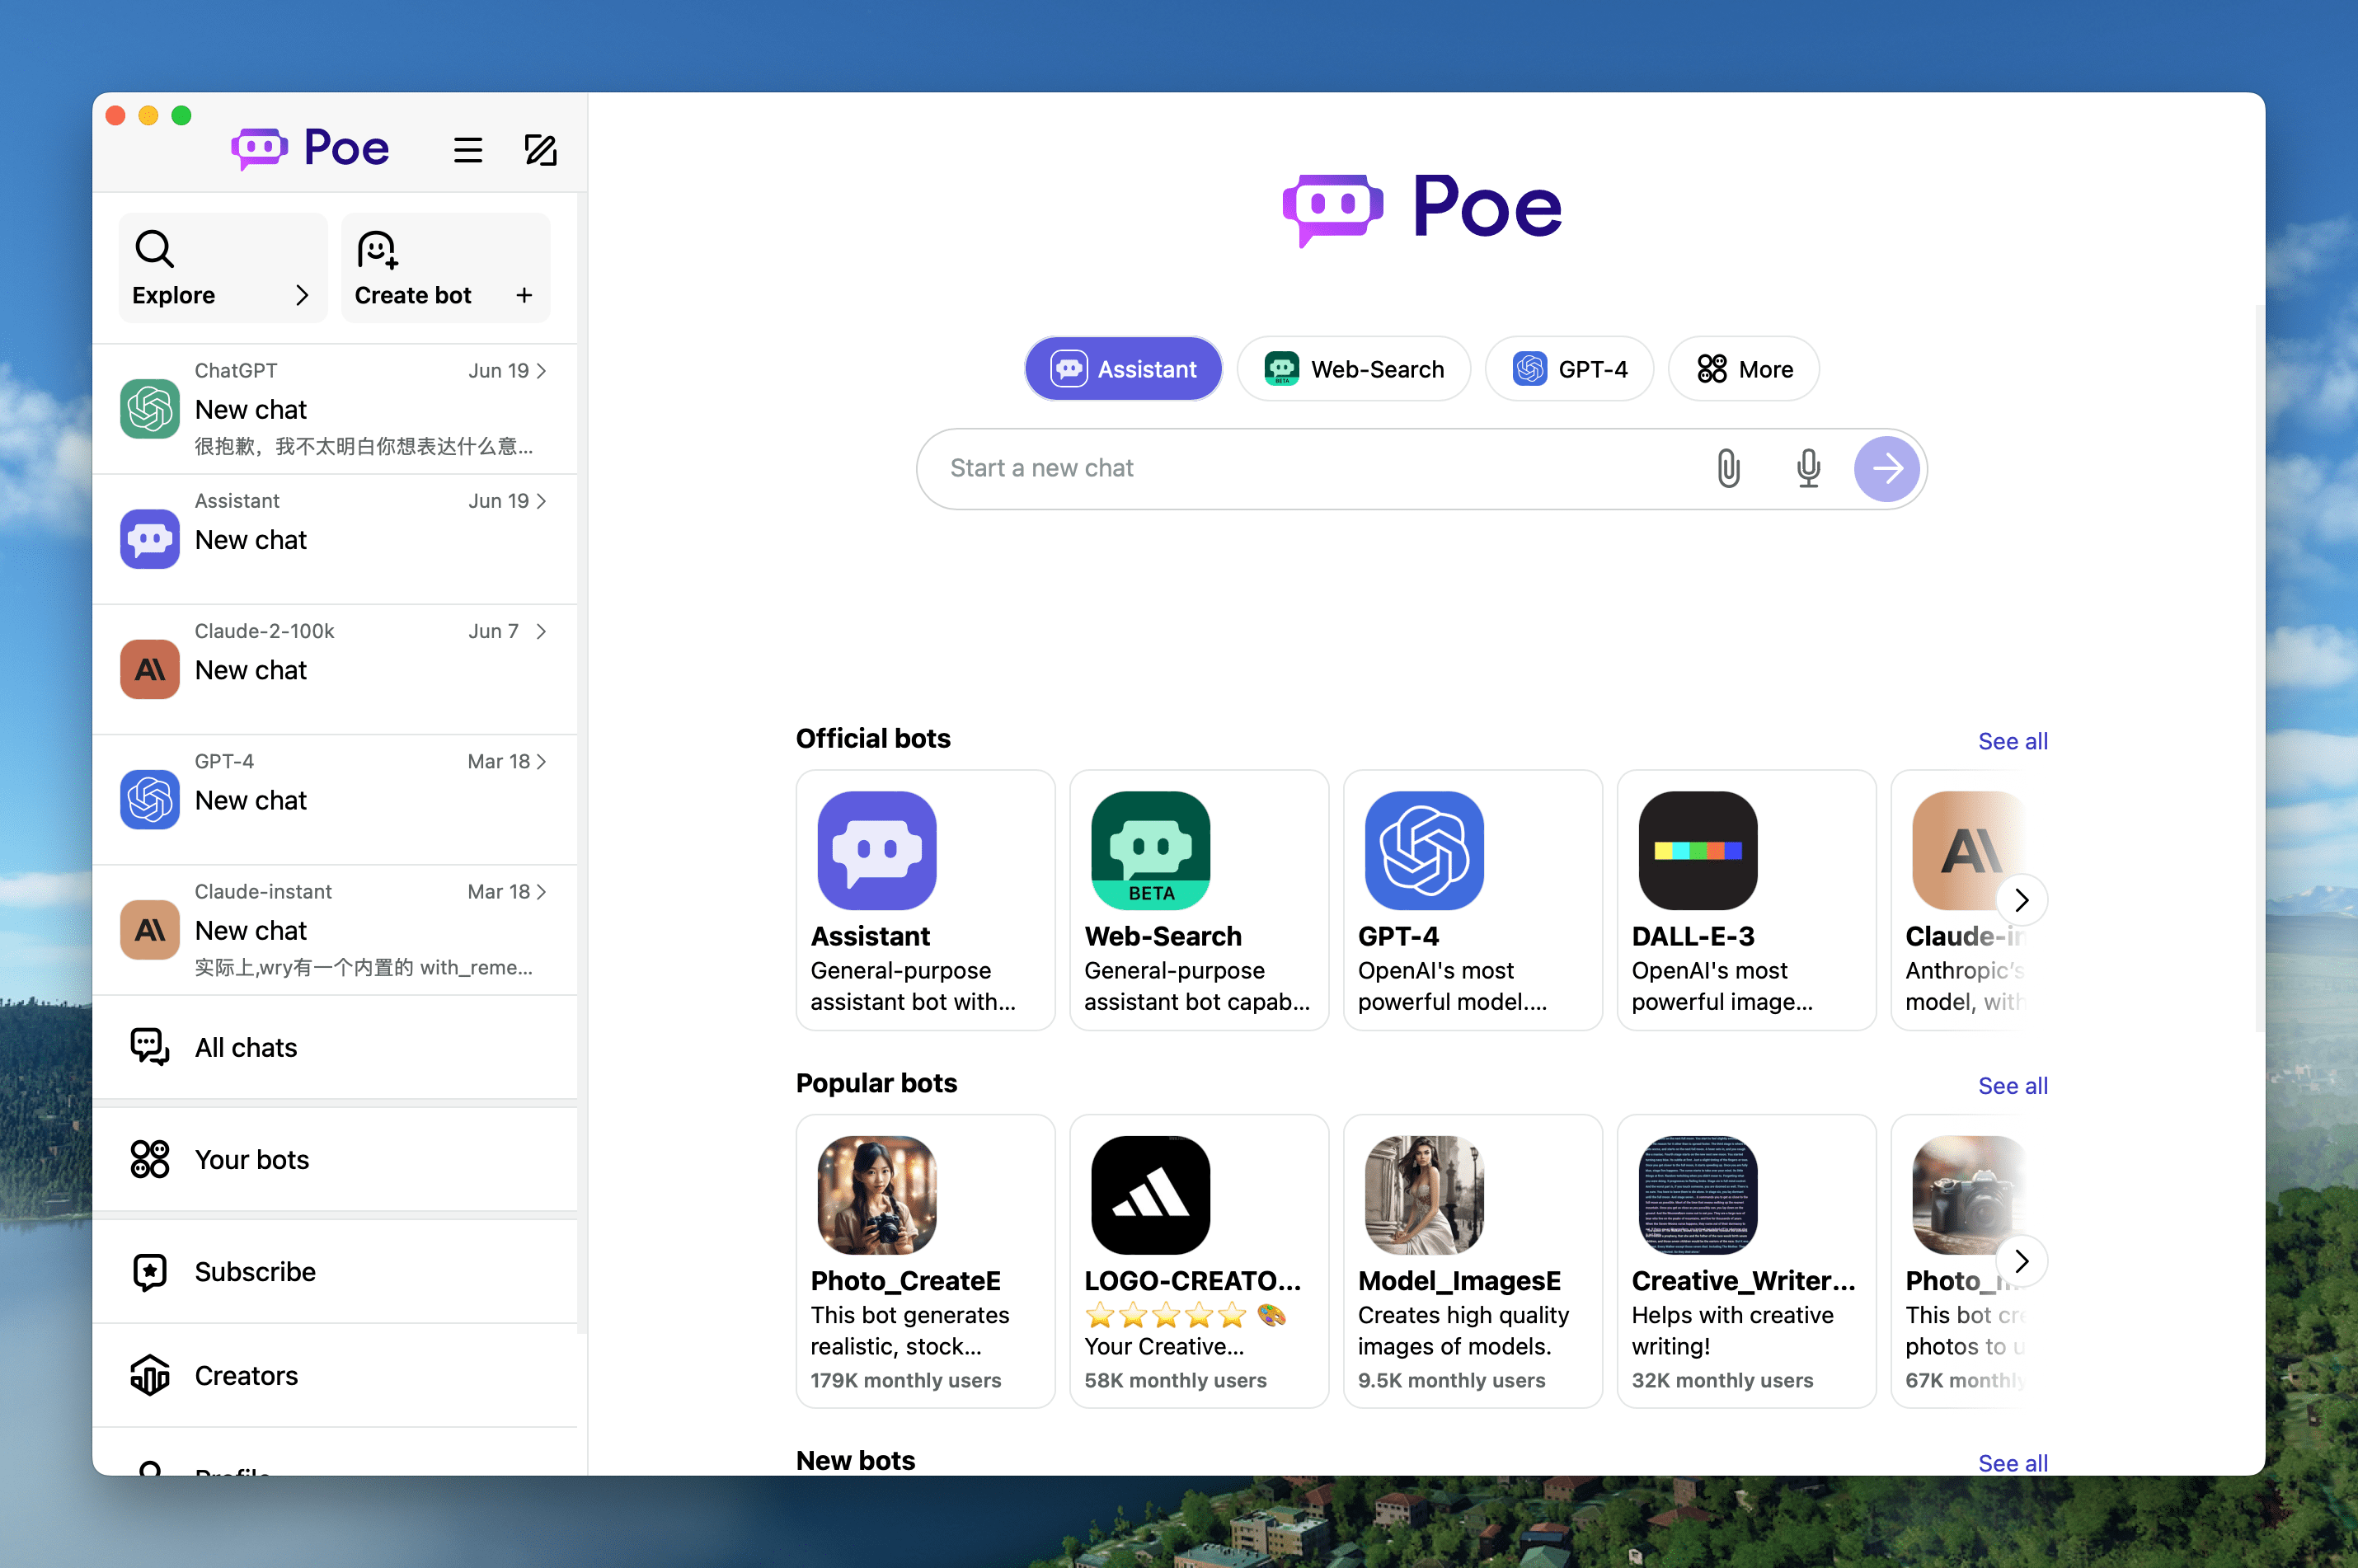Screen dimensions: 2358x1568
Task: Open the hamburger menu
Action: click(469, 147)
